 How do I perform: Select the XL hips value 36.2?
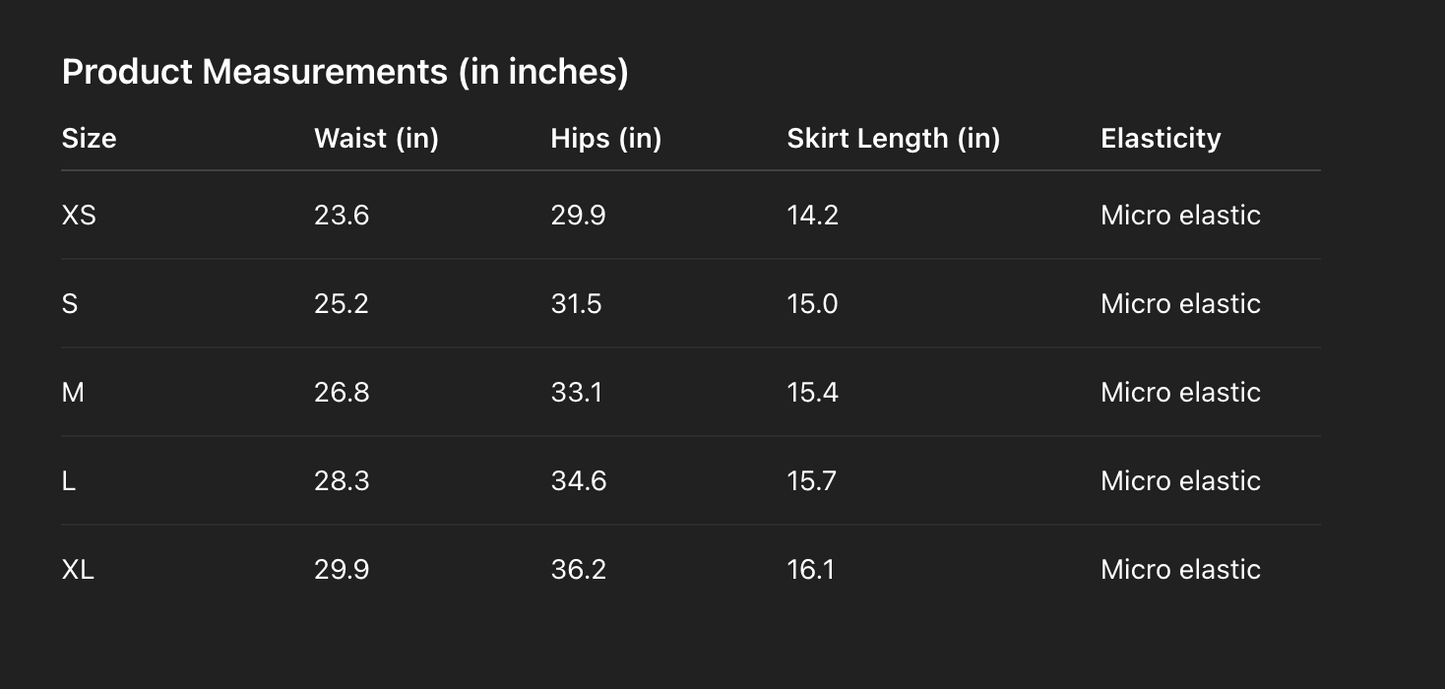578,569
